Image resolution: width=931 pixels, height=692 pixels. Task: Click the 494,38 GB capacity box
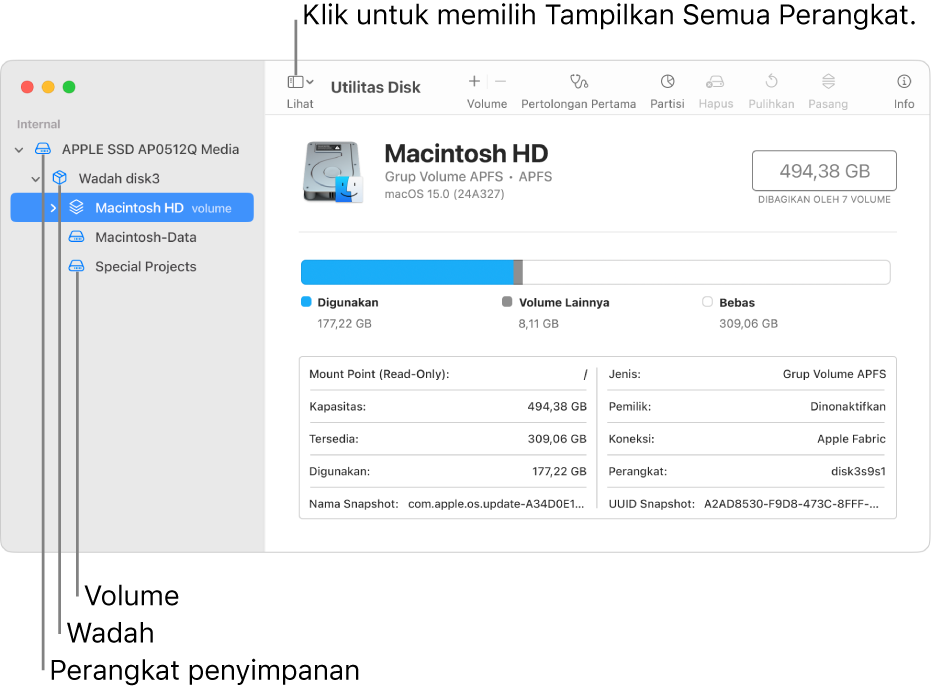click(x=824, y=171)
